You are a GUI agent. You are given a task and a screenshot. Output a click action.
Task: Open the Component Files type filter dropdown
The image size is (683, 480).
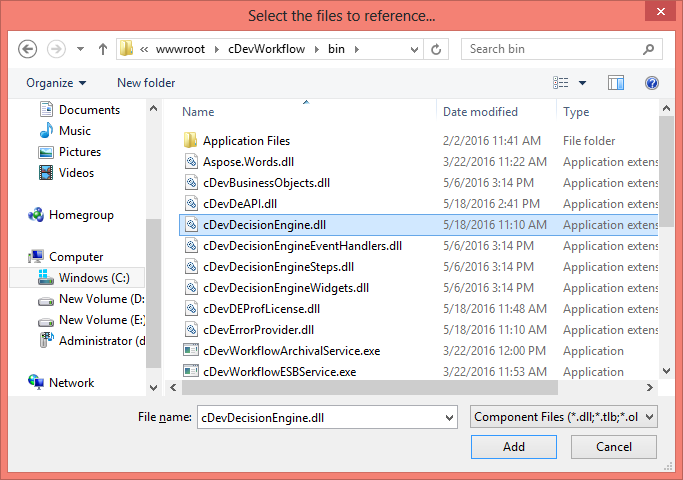(564, 417)
